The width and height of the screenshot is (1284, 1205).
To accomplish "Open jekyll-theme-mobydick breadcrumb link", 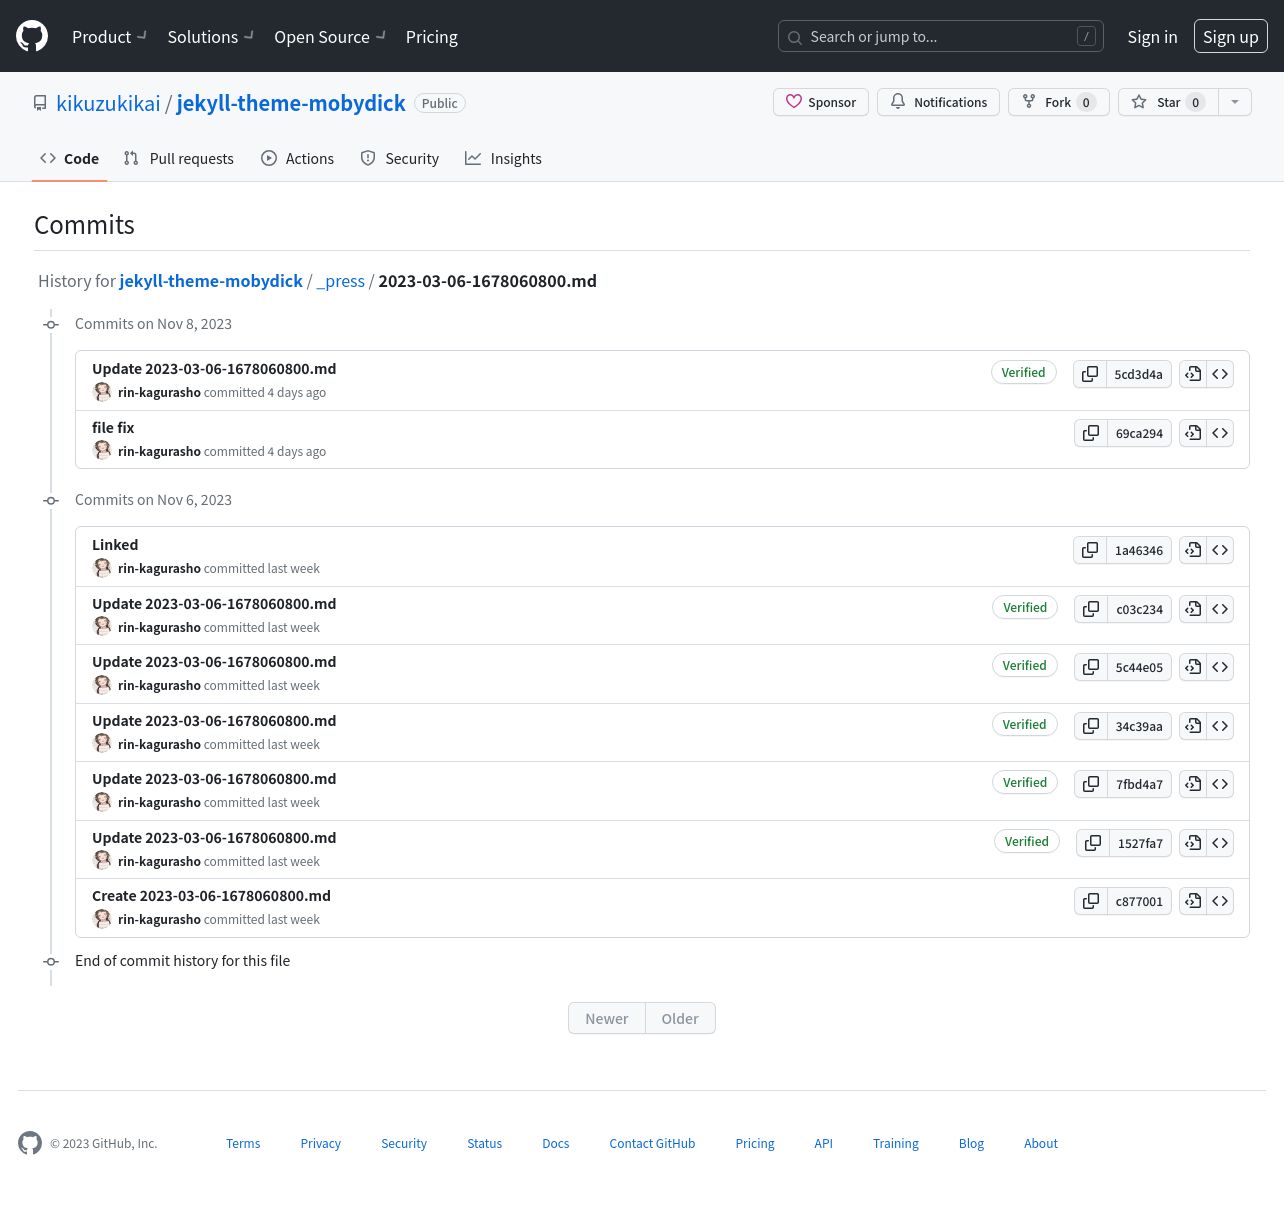I will (211, 281).
